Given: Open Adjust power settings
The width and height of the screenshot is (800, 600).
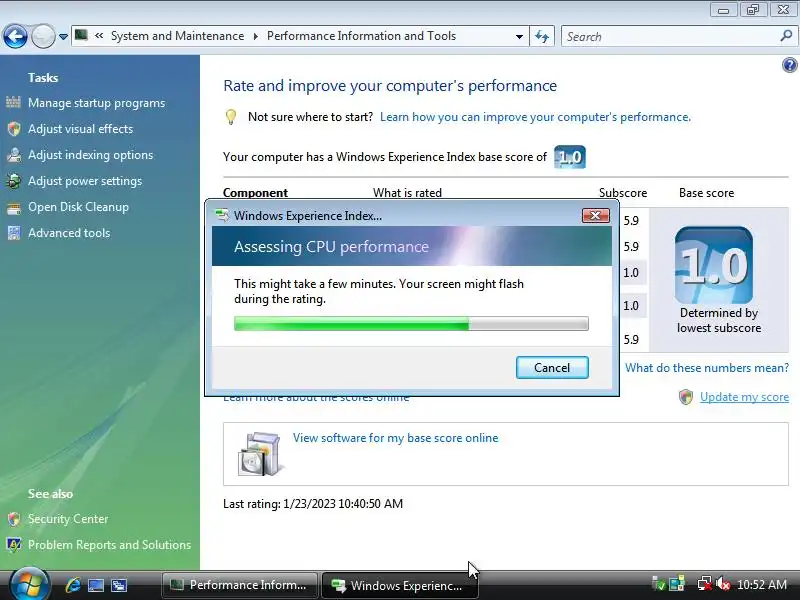Looking at the screenshot, I should [x=85, y=181].
